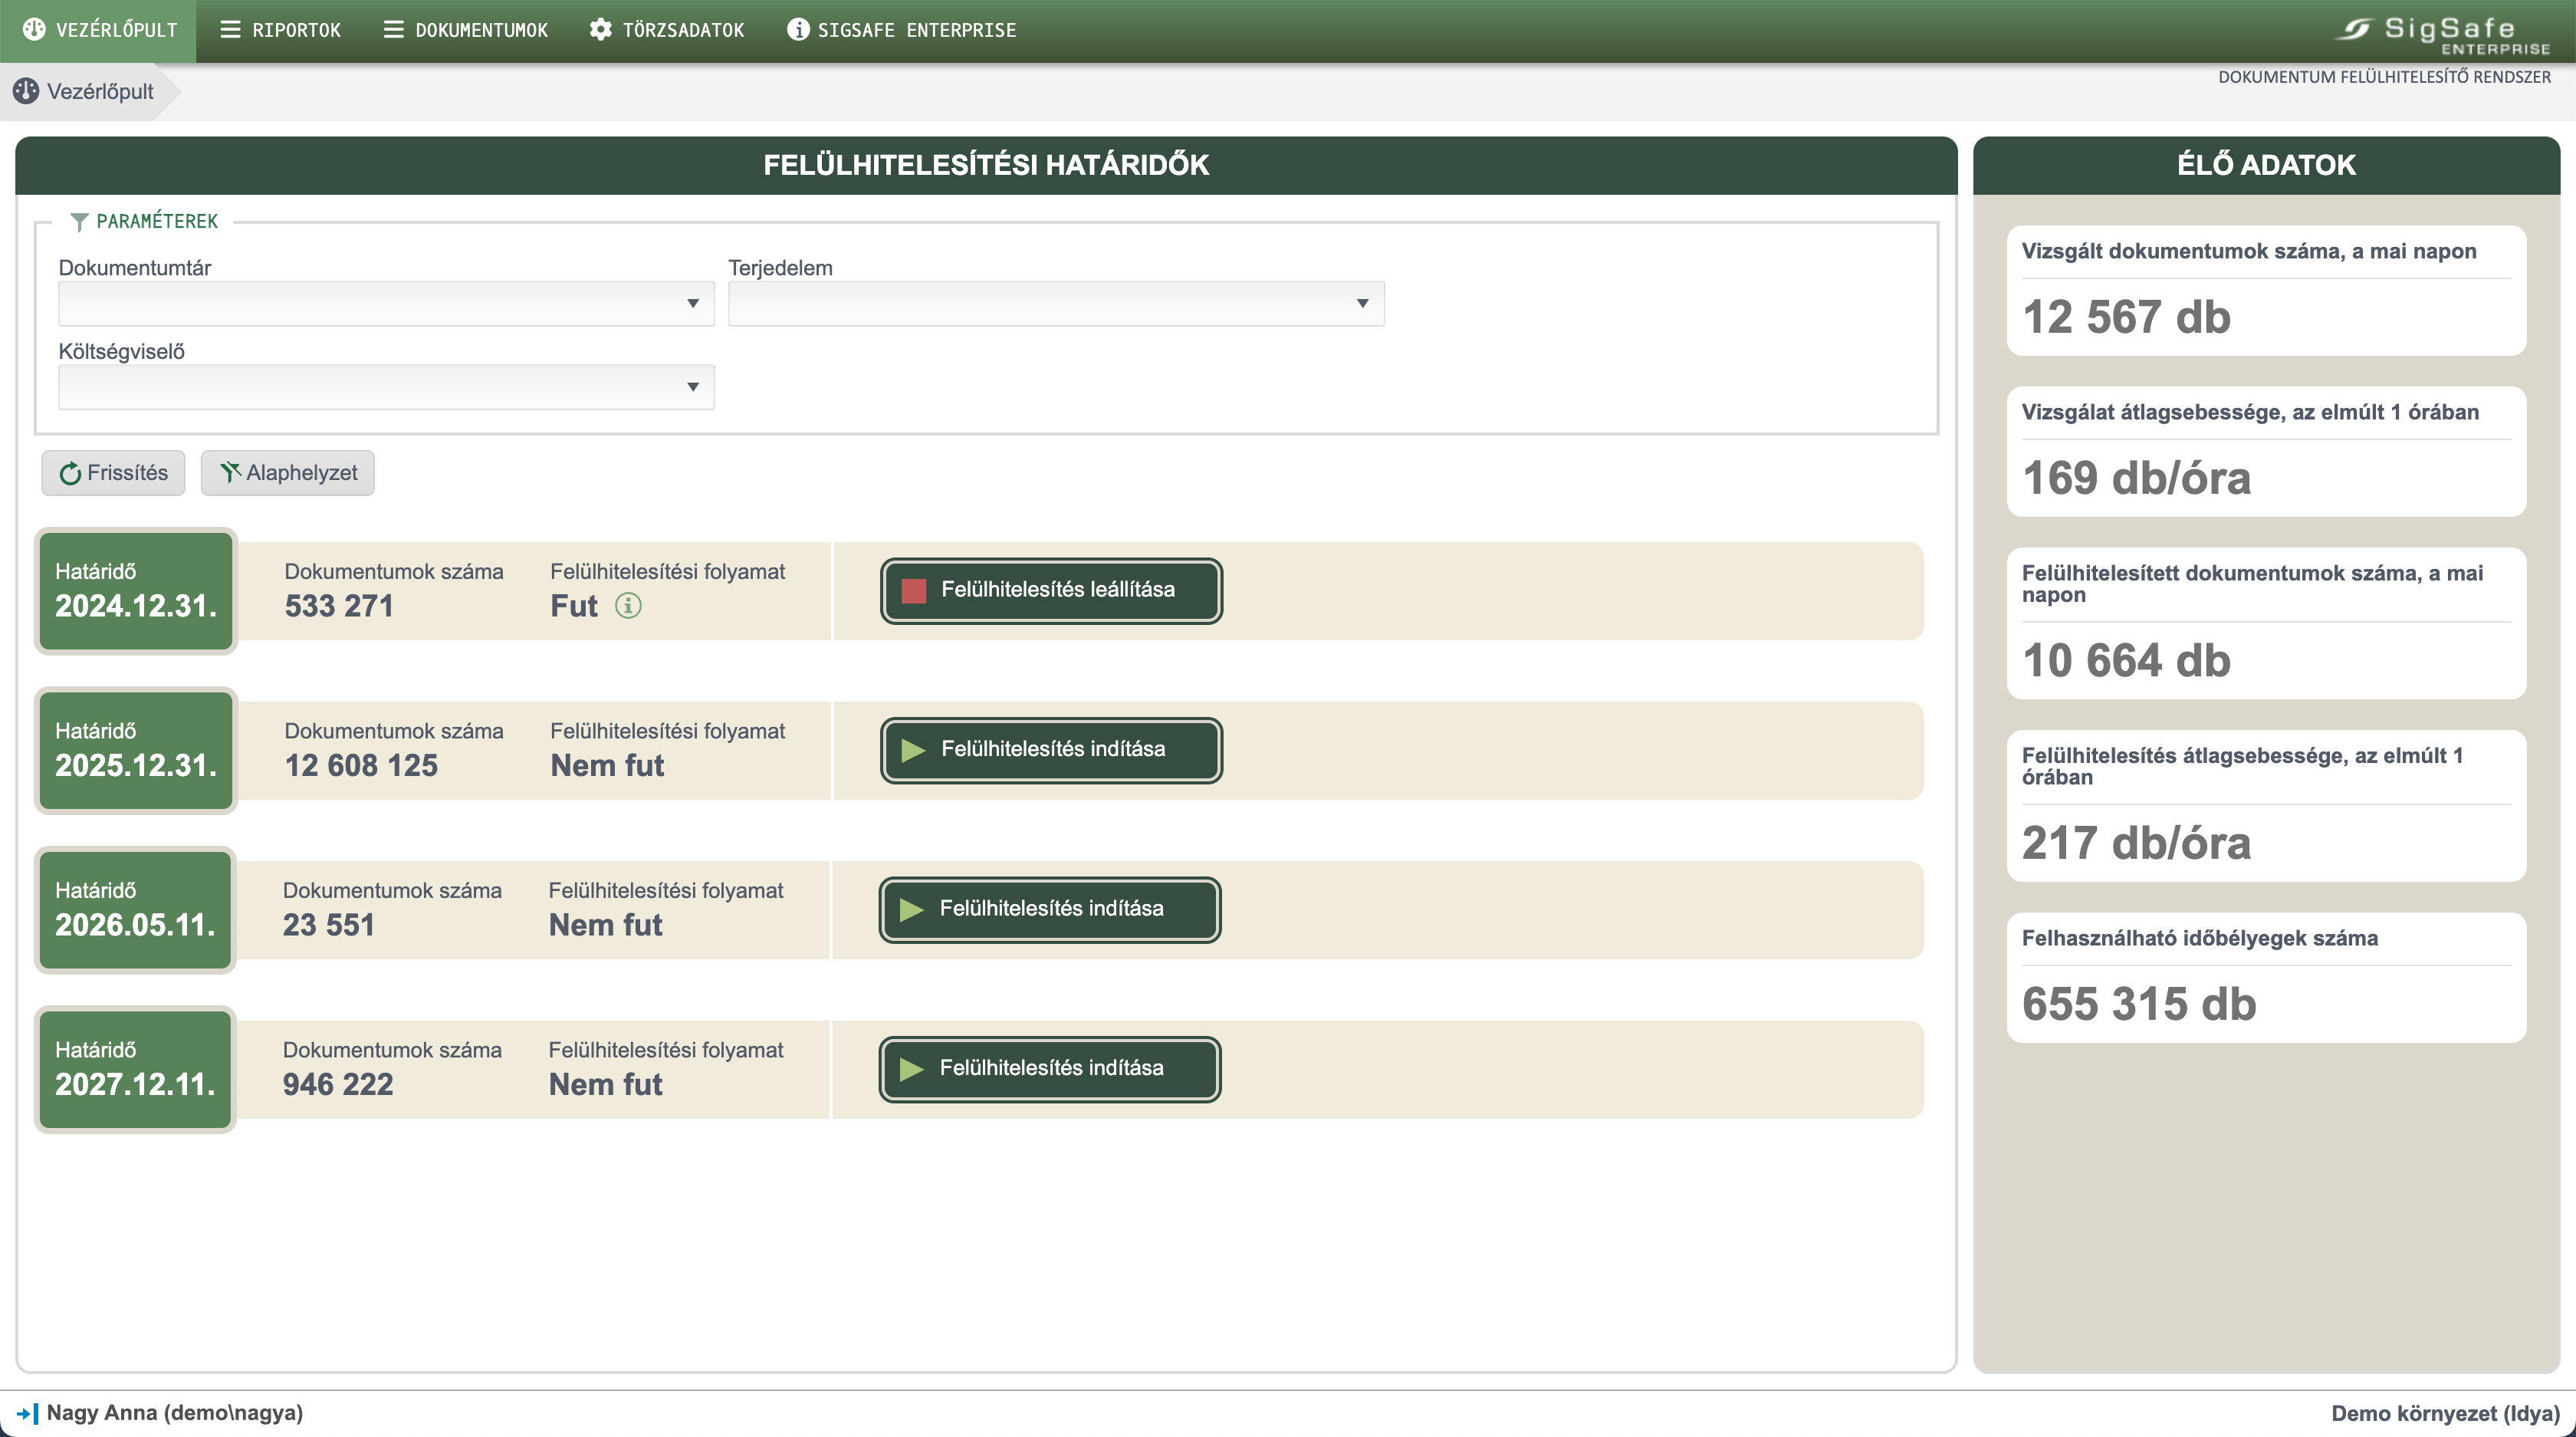This screenshot has height=1437, width=2576.
Task: Click the 2027.12.11. deadline tile
Action: (x=135, y=1069)
